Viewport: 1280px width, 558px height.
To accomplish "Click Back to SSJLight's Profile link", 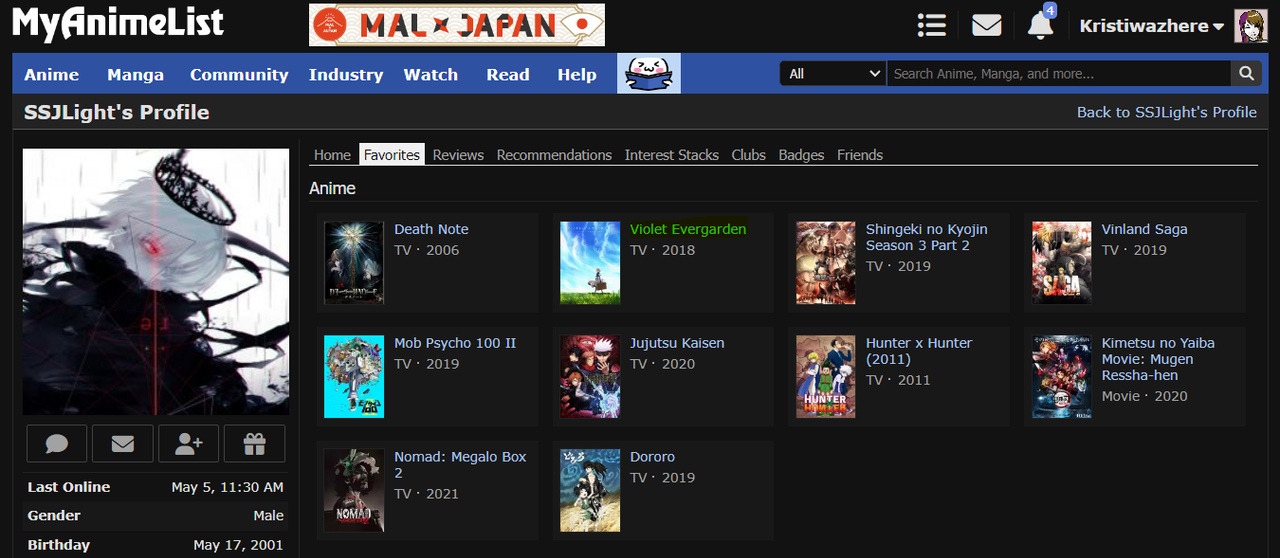I will [1167, 112].
